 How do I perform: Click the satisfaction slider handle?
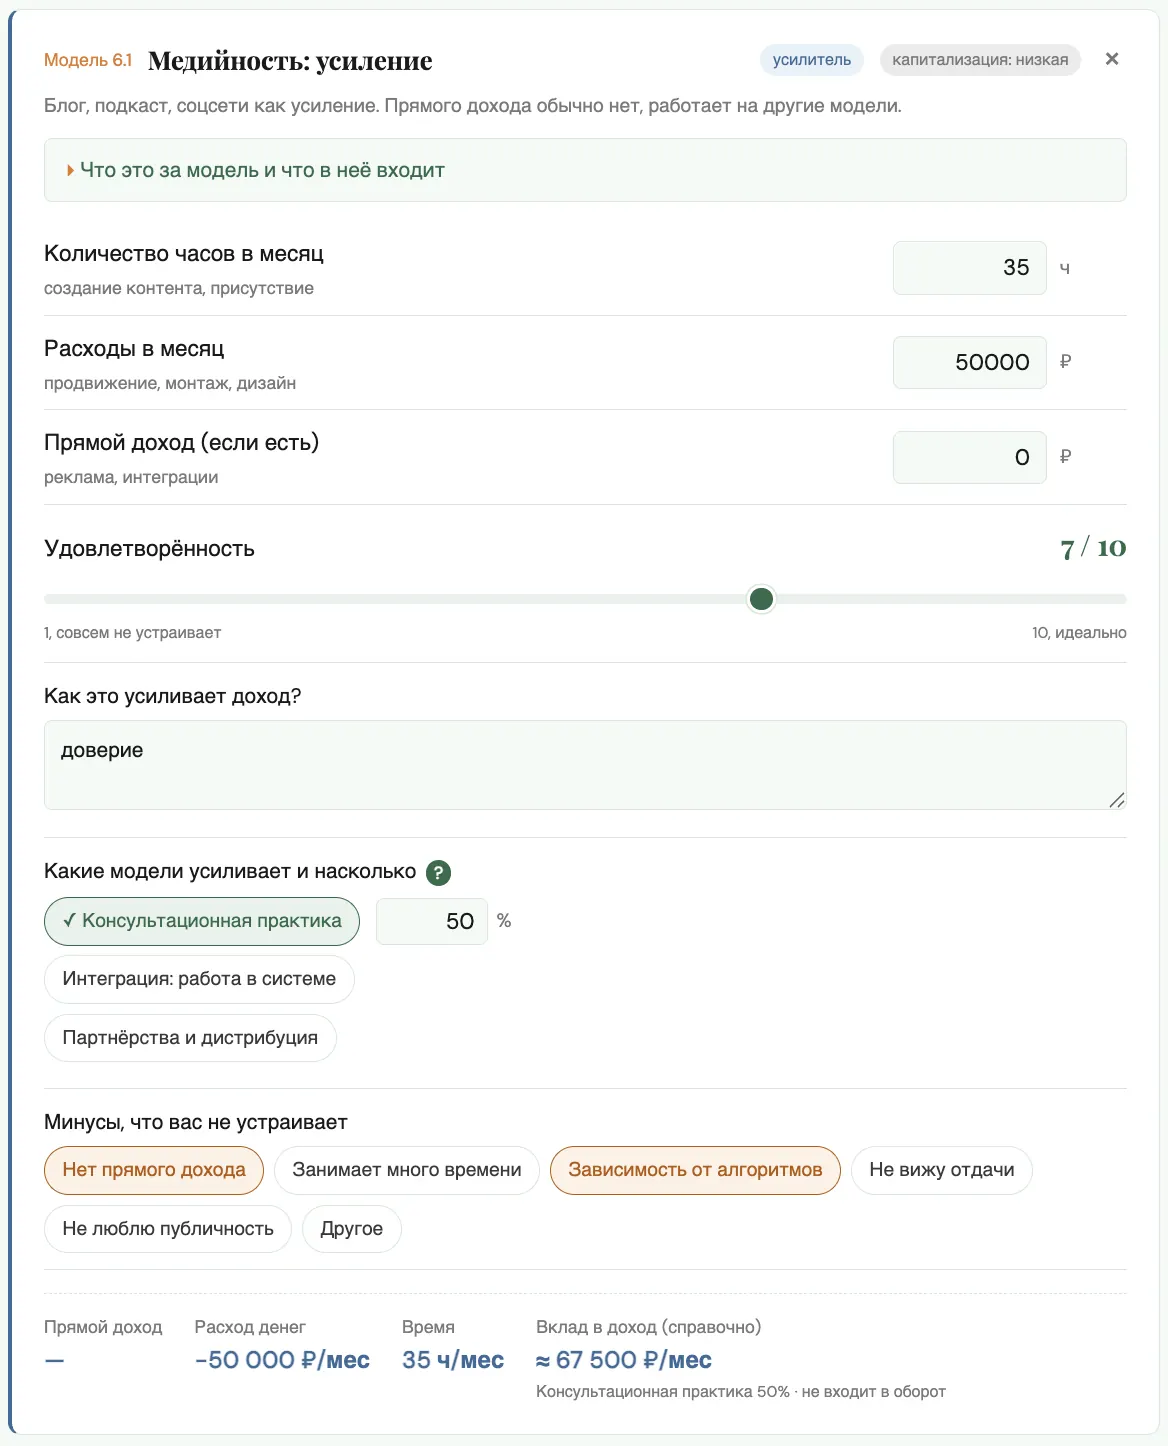(x=762, y=599)
